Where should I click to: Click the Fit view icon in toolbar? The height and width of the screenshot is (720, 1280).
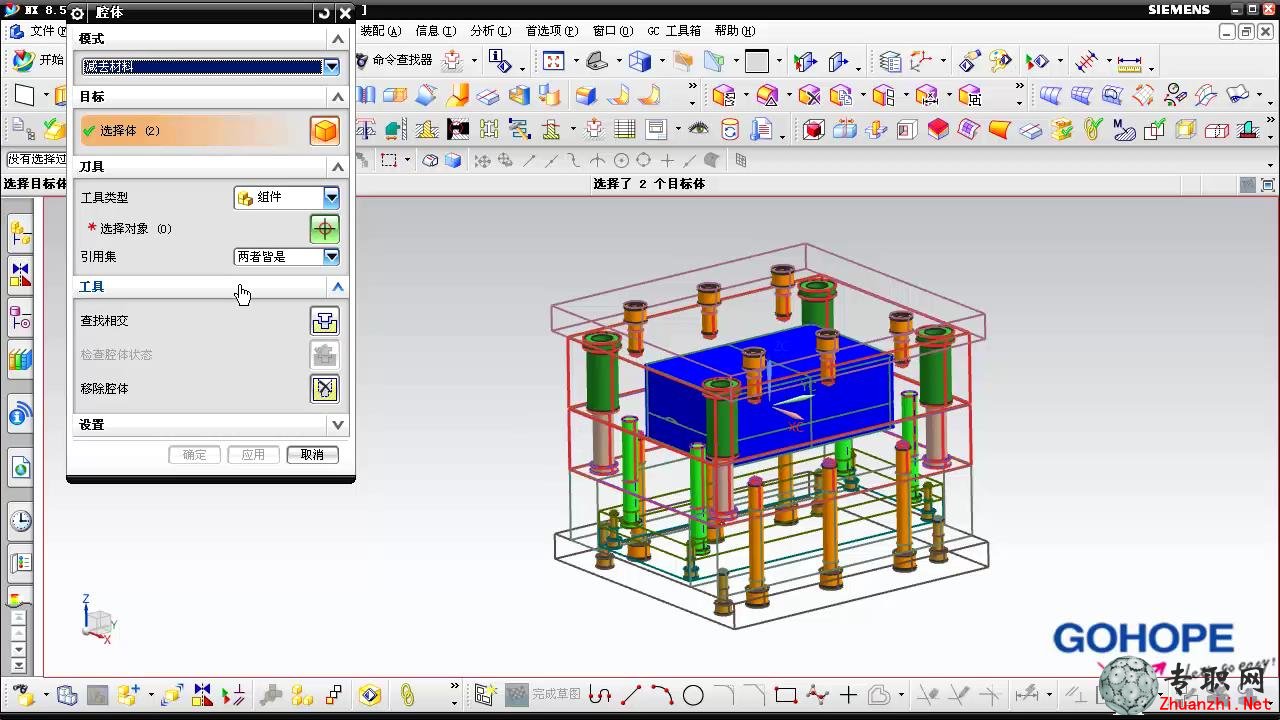pos(554,61)
